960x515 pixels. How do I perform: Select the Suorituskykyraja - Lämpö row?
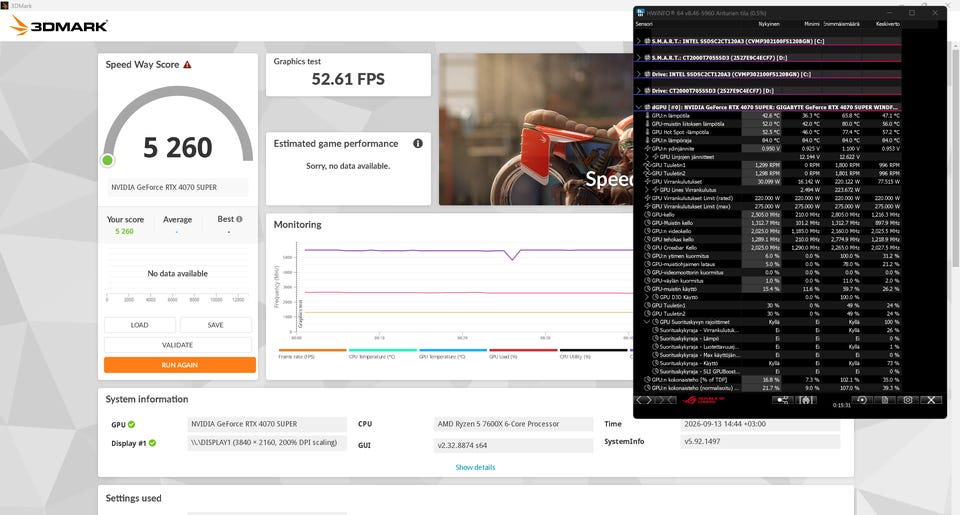[x=768, y=338]
